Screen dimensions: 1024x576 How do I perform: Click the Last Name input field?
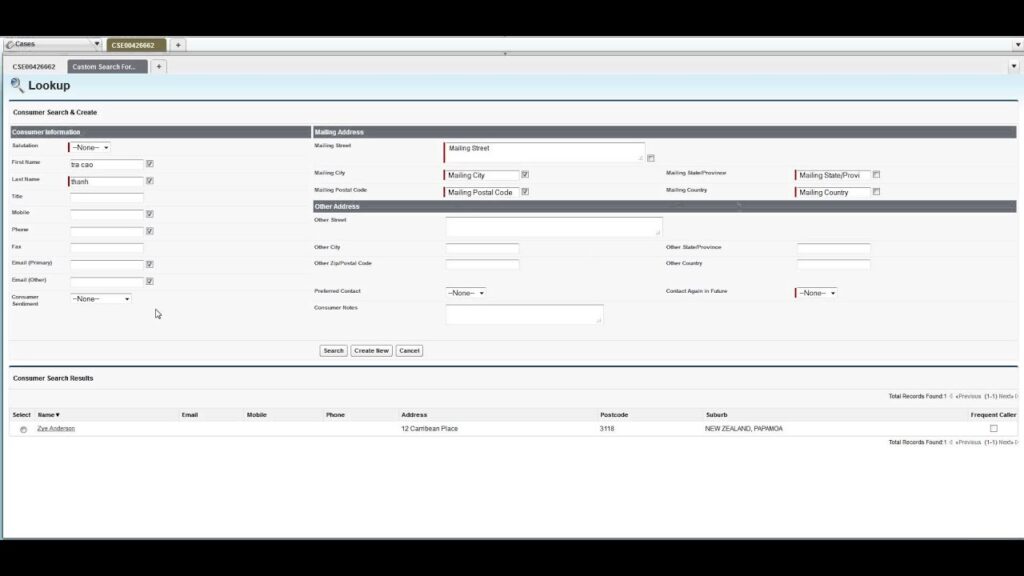pyautogui.click(x=106, y=182)
